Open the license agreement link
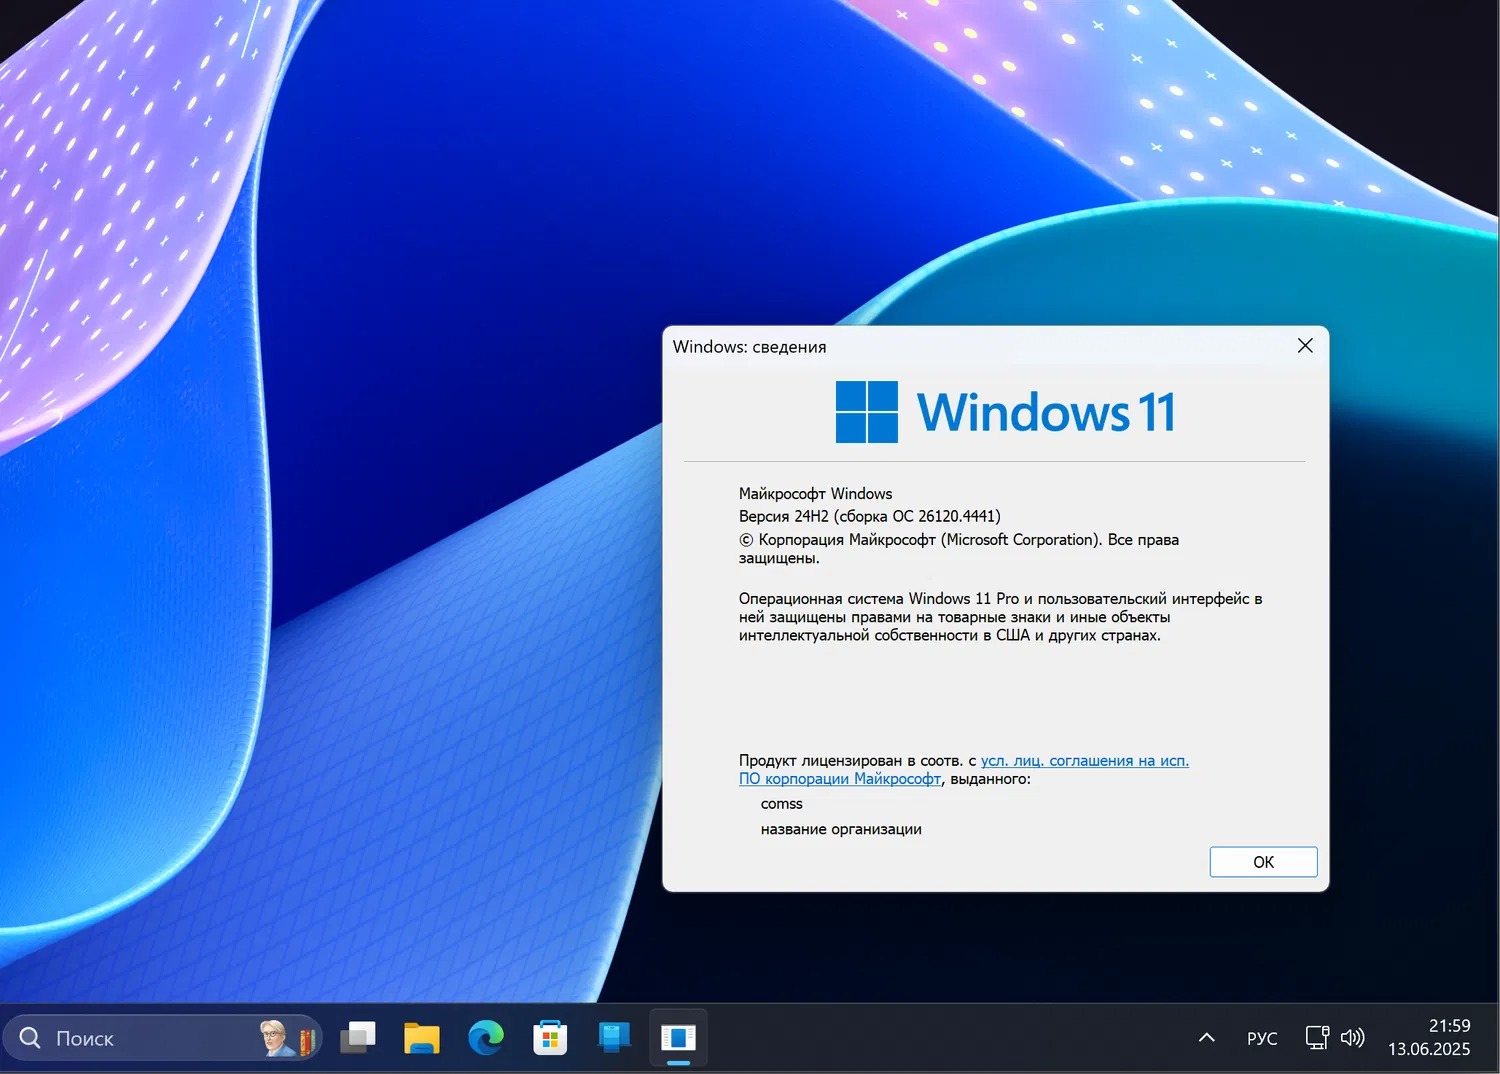Image resolution: width=1500 pixels, height=1074 pixels. (1085, 760)
